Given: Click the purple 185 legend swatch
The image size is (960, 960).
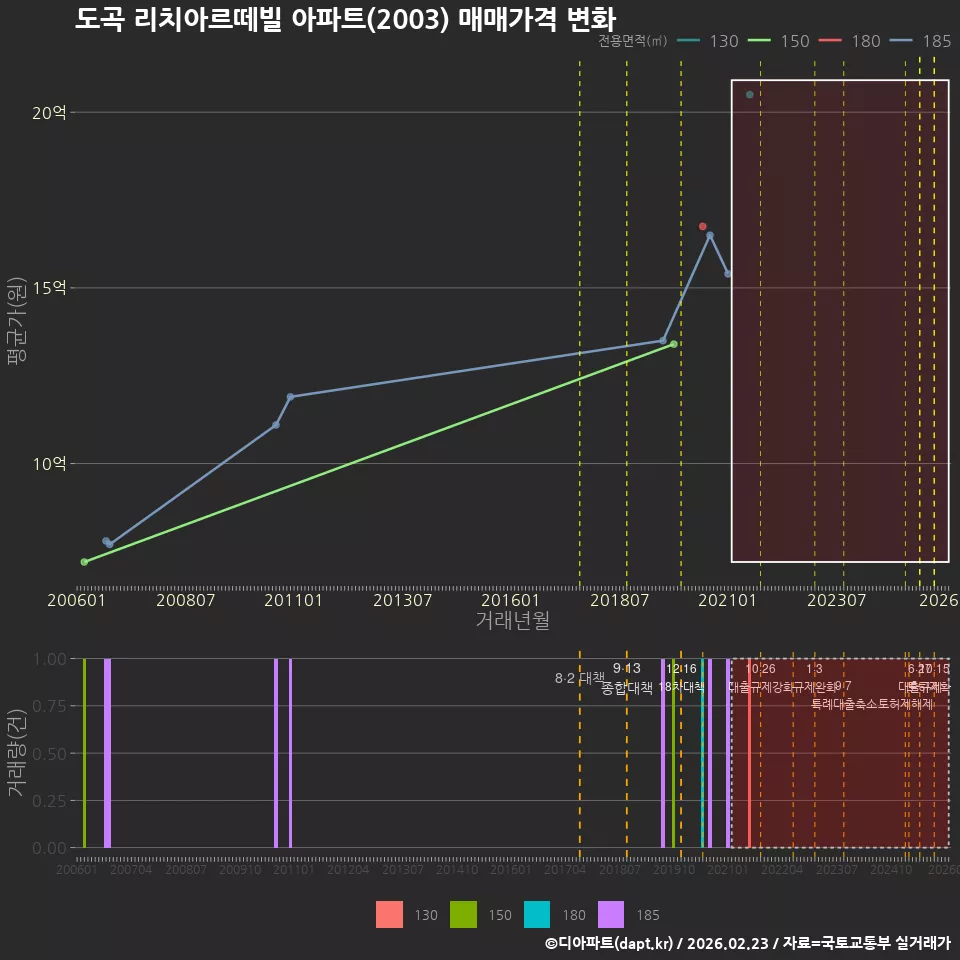Looking at the screenshot, I should [611, 915].
